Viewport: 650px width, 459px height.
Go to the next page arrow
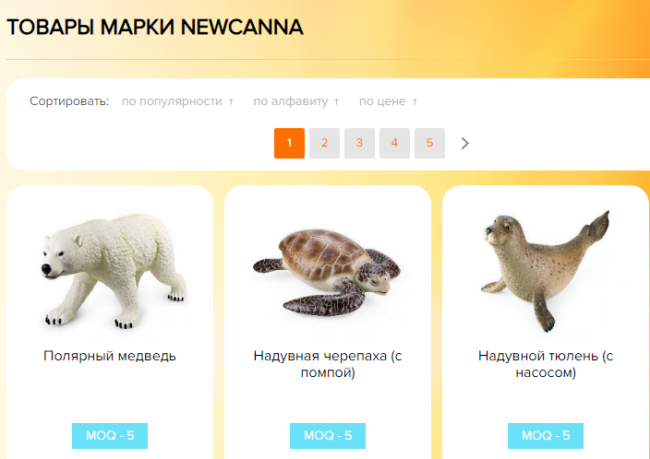[x=465, y=143]
